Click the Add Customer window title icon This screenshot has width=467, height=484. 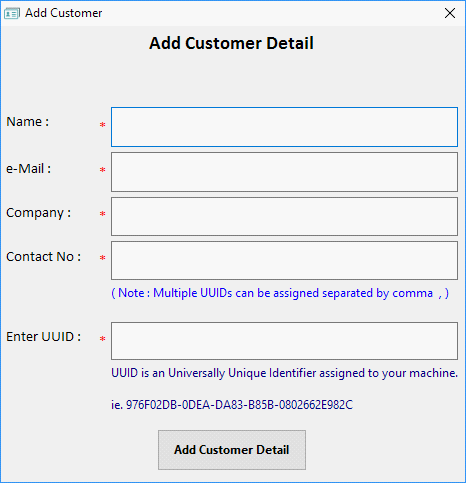(12, 13)
